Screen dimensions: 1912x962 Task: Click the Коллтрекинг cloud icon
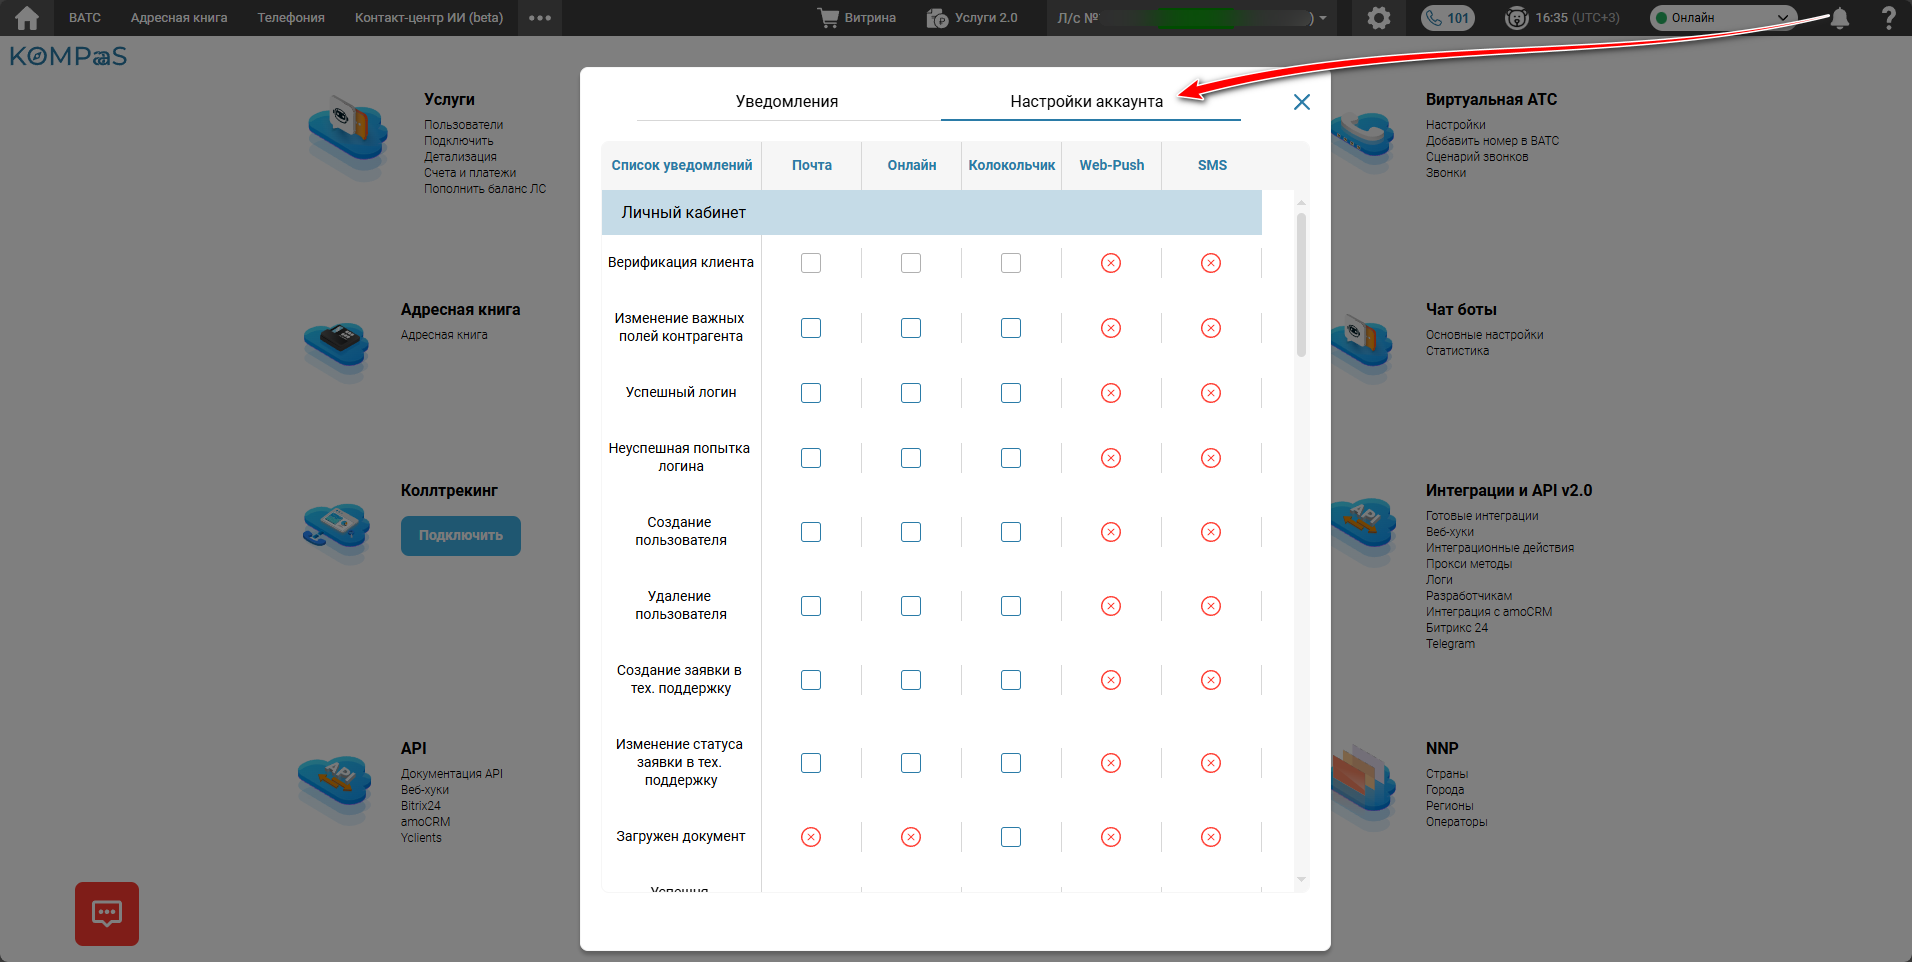pyautogui.click(x=337, y=531)
